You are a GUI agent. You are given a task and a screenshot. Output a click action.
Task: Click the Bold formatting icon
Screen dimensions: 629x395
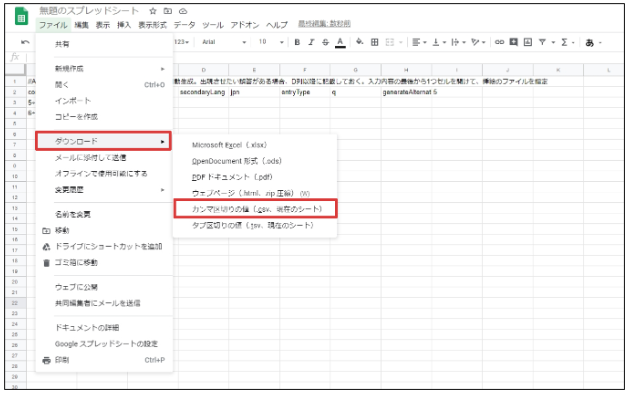pos(297,42)
